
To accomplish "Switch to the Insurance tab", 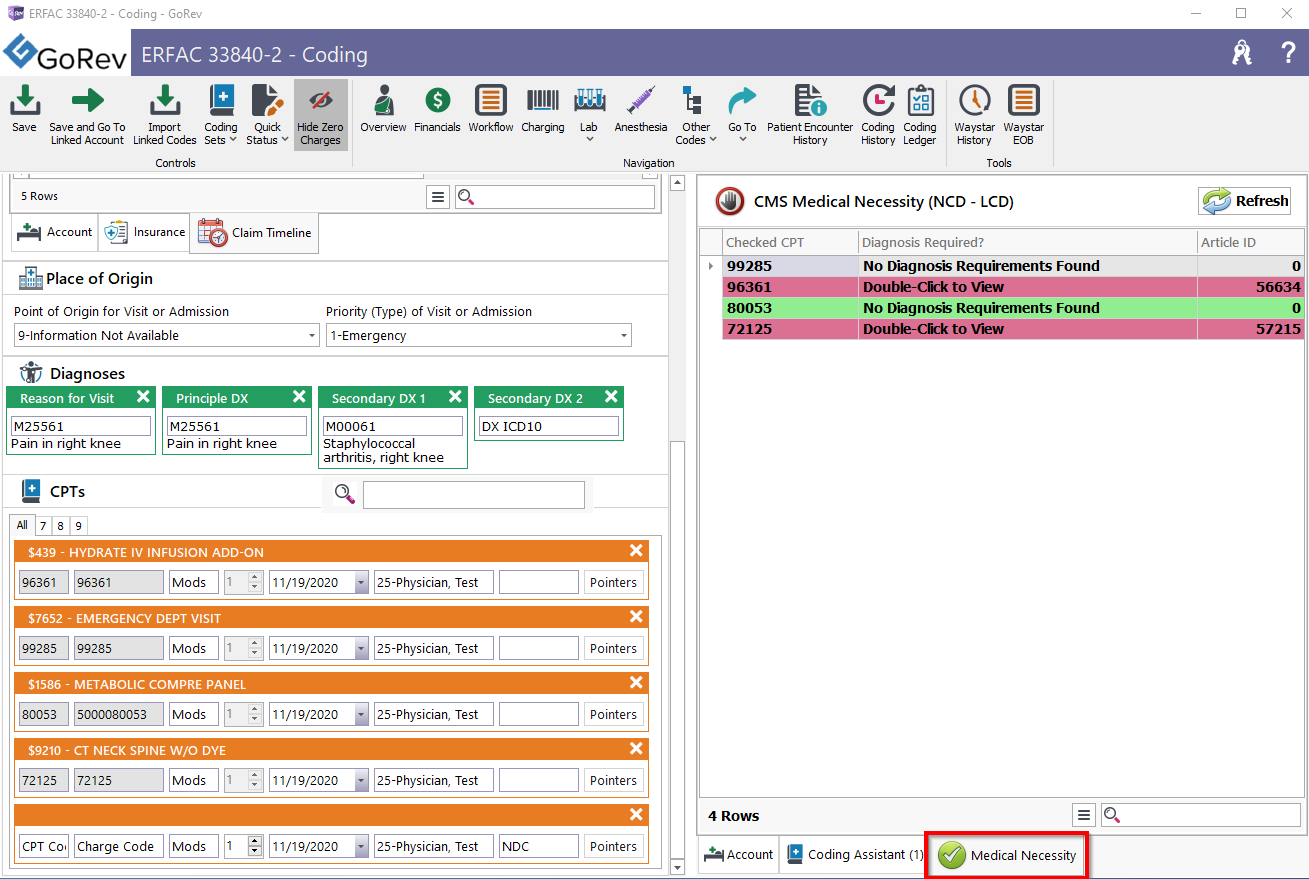I will 146,232.
